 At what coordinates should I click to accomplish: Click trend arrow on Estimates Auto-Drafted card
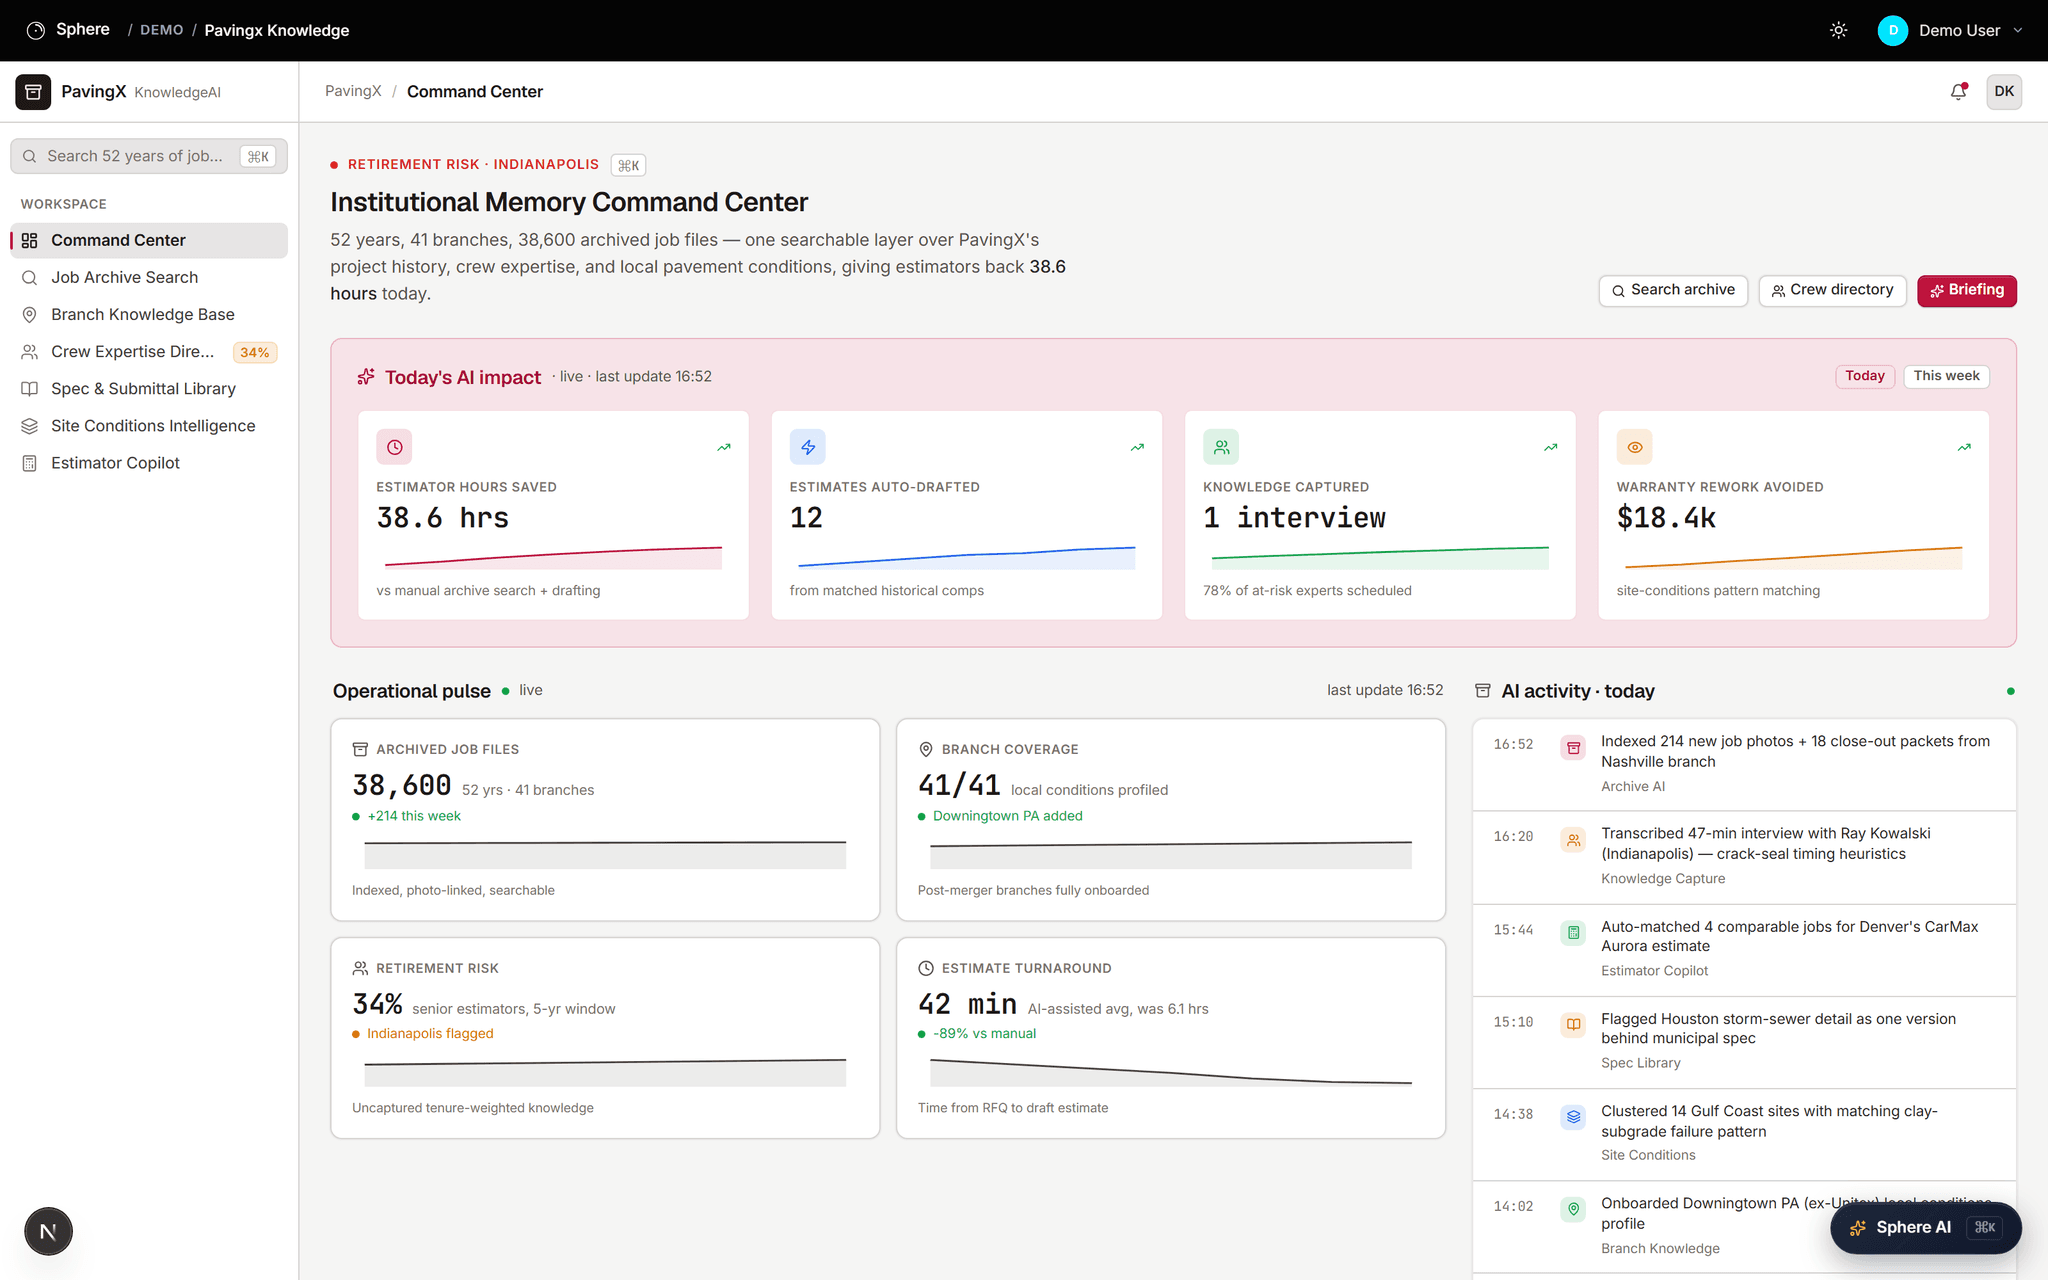click(x=1137, y=447)
